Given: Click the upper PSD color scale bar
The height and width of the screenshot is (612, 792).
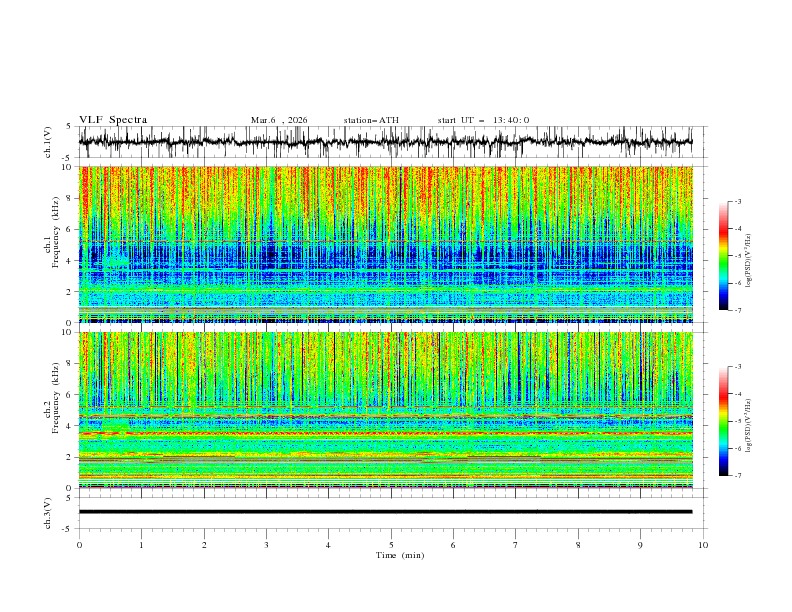Looking at the screenshot, I should click(x=724, y=255).
